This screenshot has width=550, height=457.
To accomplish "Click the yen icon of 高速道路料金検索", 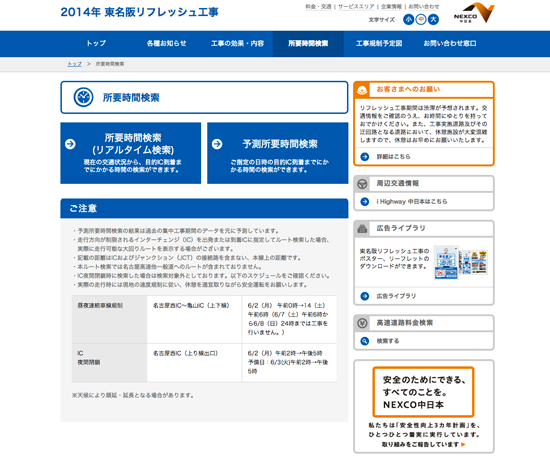I will [362, 323].
